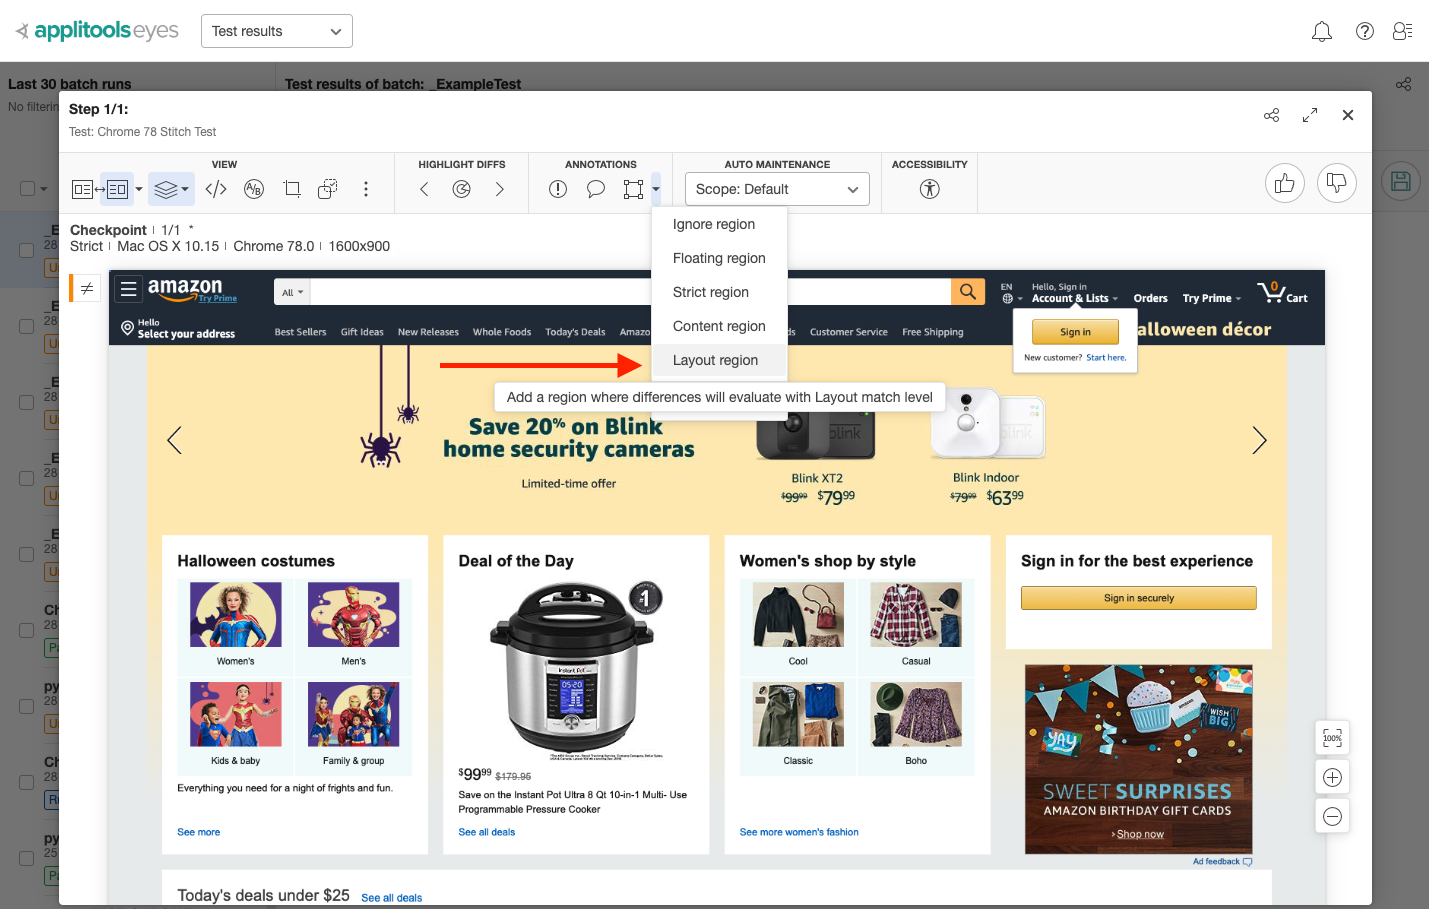Choose Content region from menu
The image size is (1429, 909).
(x=719, y=326)
